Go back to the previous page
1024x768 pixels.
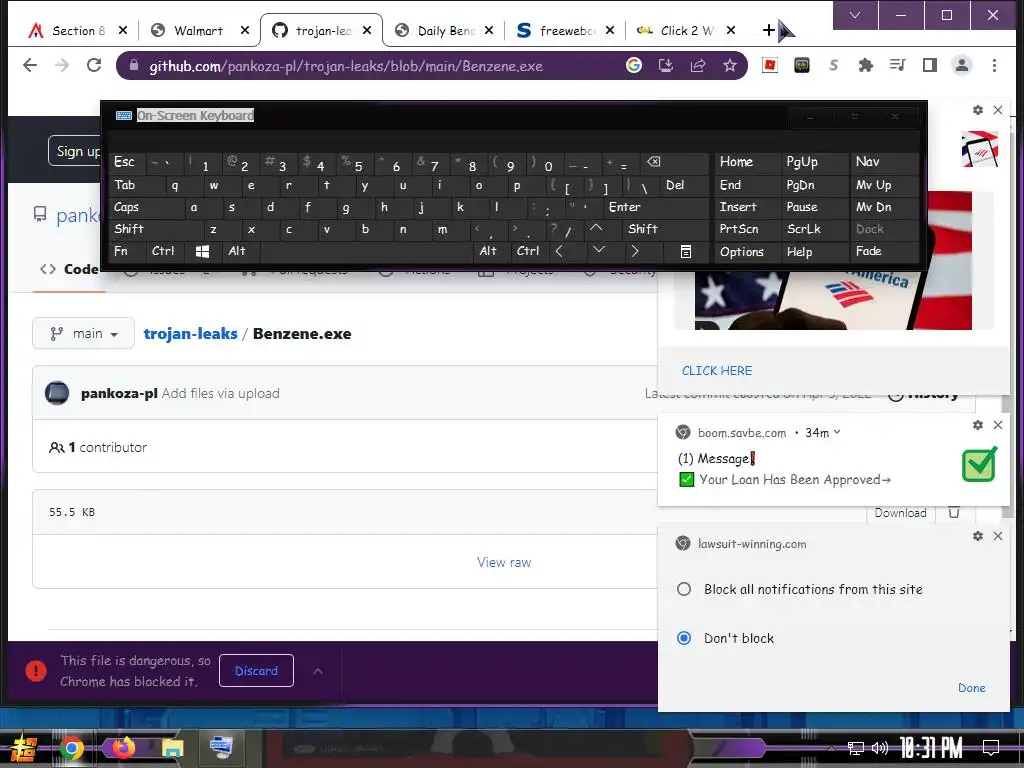tap(30, 65)
